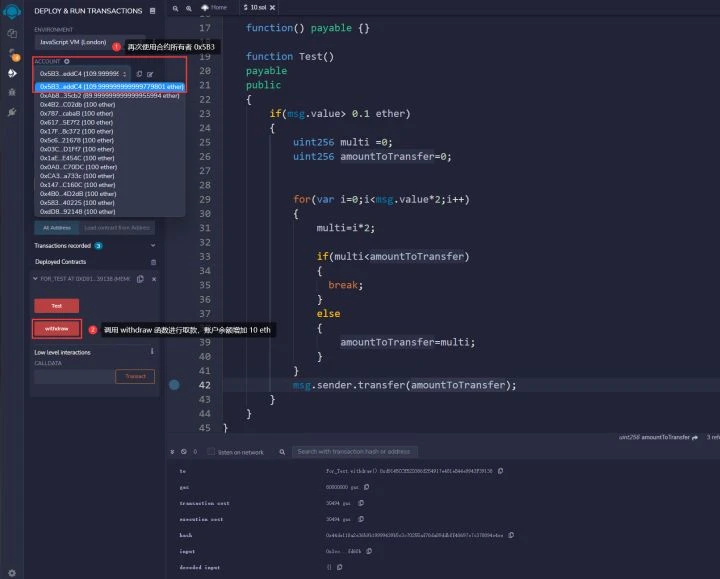Toggle listen on network checkbox
Image resolution: width=720 pixels, height=579 pixels.
tap(211, 452)
